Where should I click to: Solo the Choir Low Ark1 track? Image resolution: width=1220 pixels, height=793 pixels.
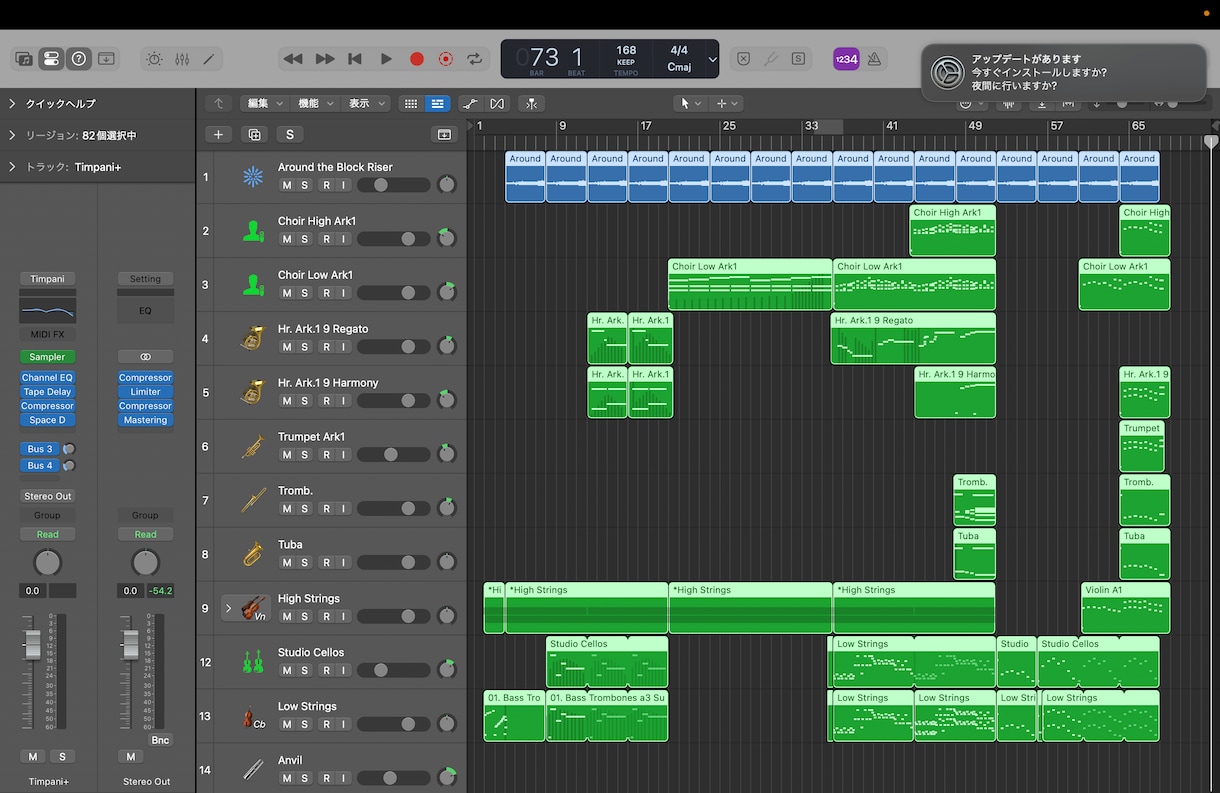point(305,293)
